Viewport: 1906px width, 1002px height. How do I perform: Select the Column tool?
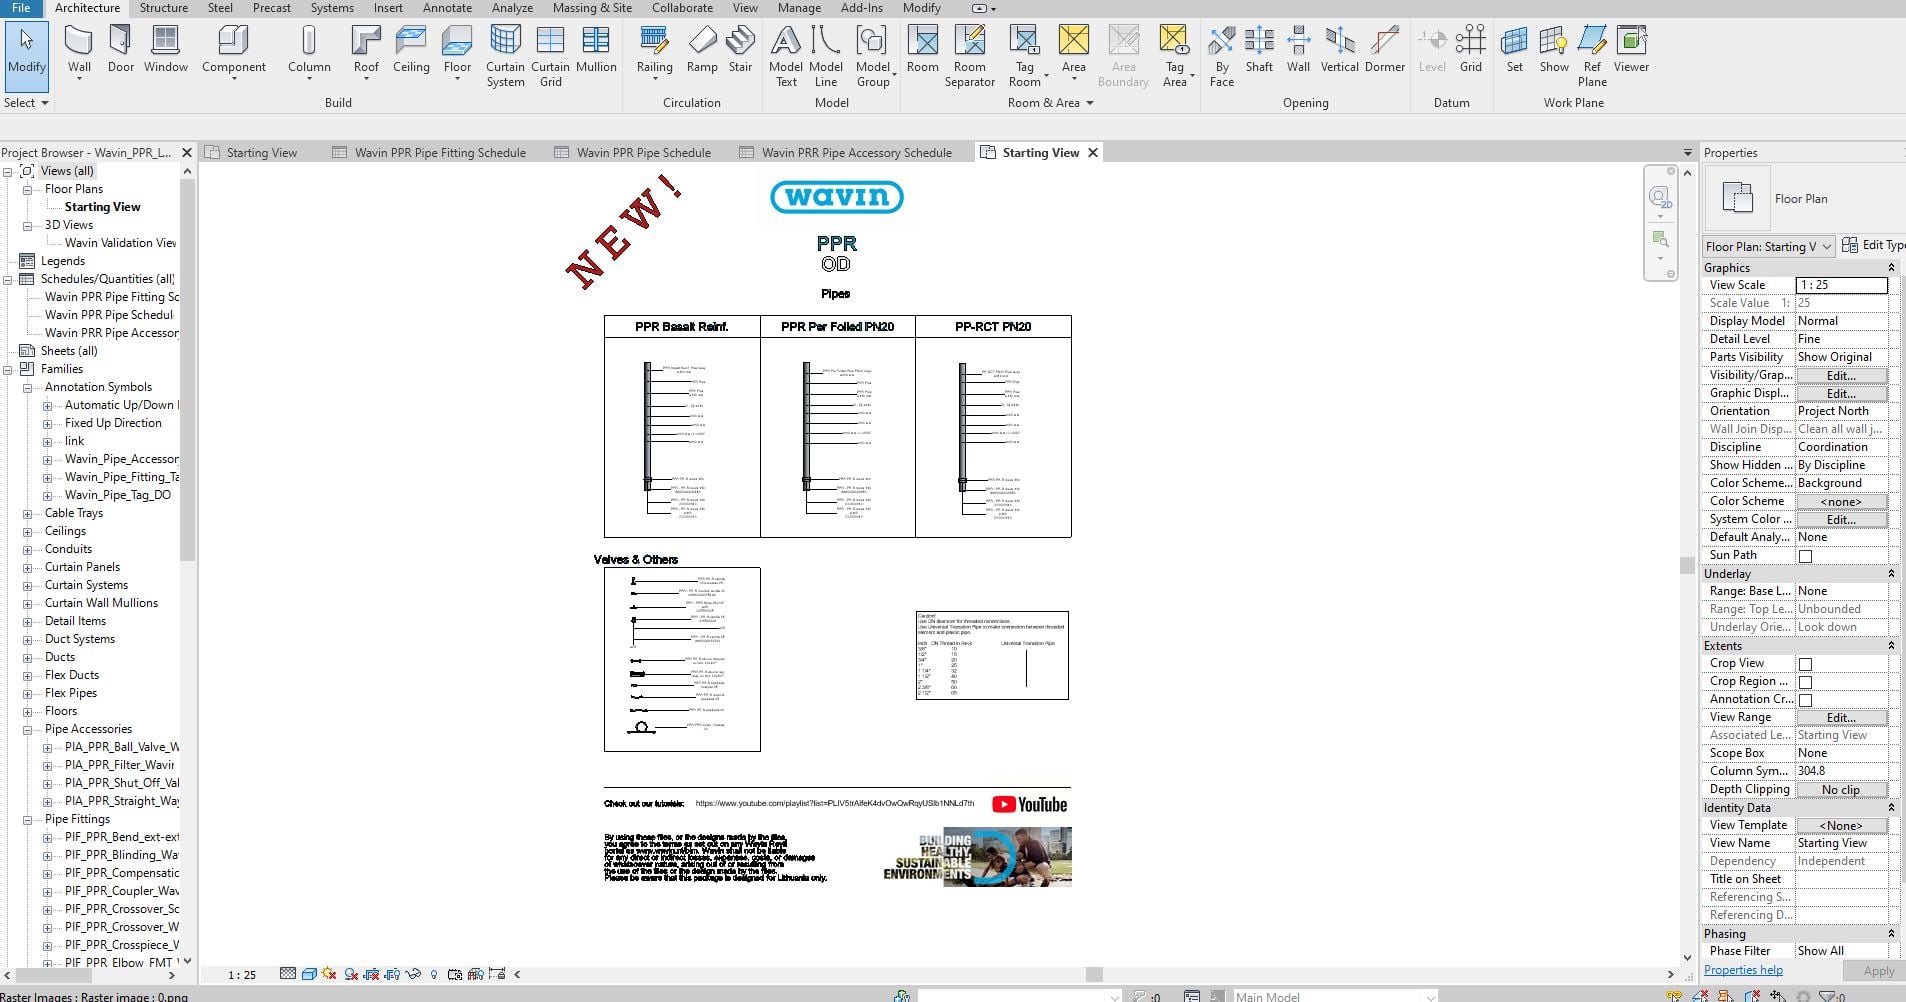(x=309, y=51)
